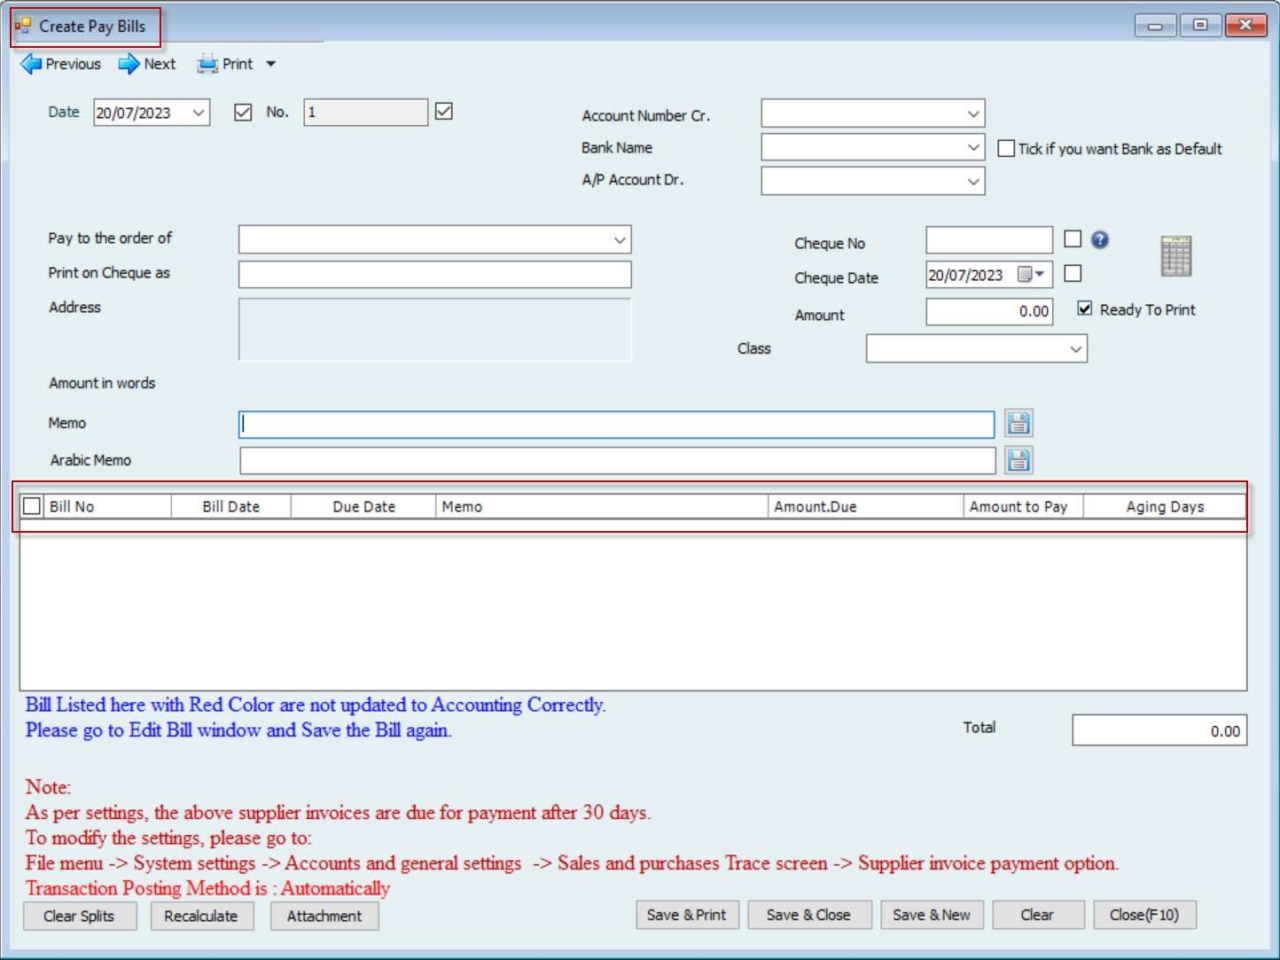Image resolution: width=1280 pixels, height=960 pixels.
Task: Expand the Account Number Cr. dropdown
Action: (973, 114)
